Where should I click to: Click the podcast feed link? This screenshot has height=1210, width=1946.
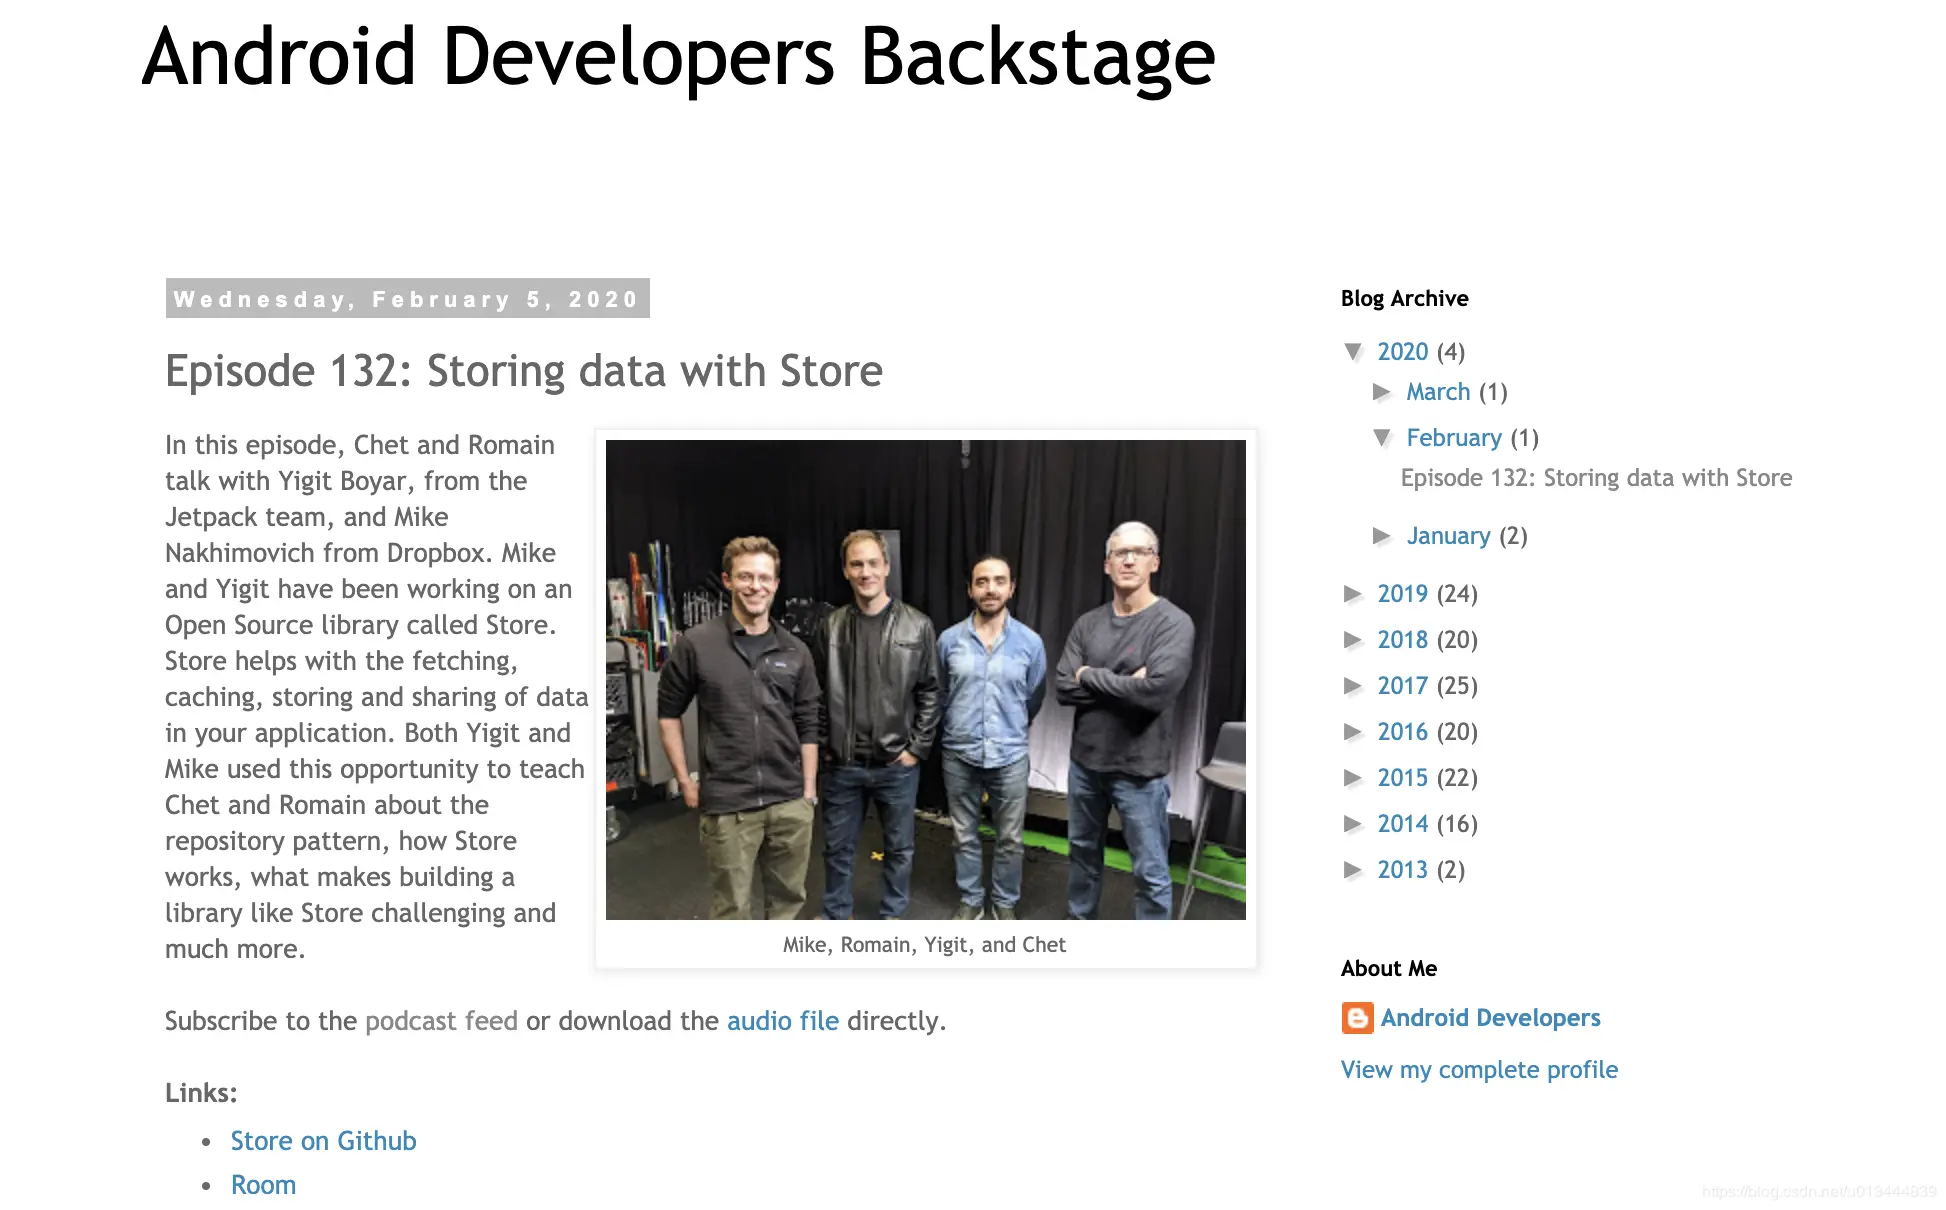tap(441, 1021)
